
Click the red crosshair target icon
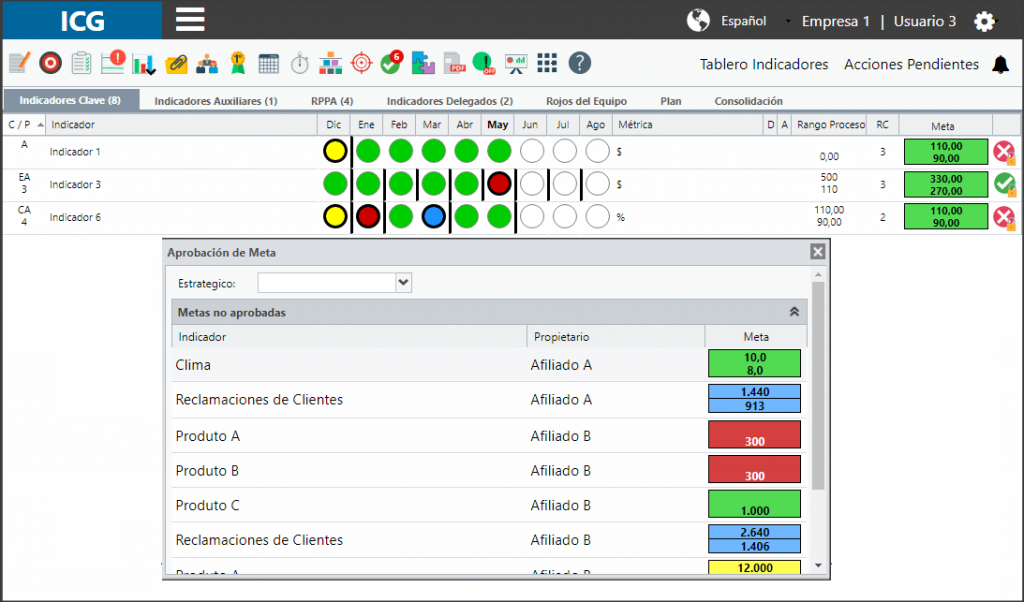point(361,63)
